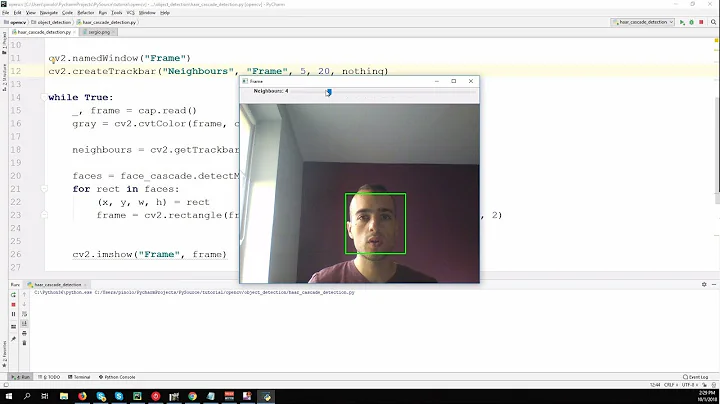Open the Event Log
Screen dimensions: 720x404
(x=695, y=377)
